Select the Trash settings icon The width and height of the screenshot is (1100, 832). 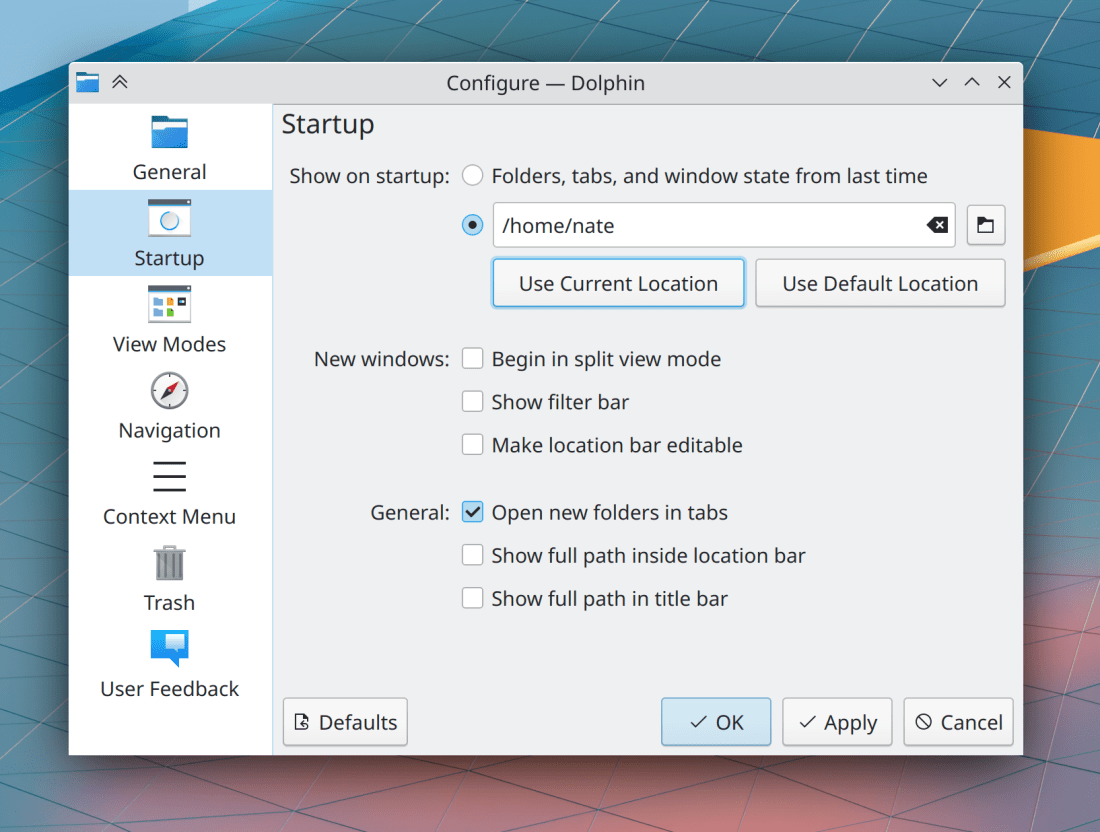click(x=169, y=563)
